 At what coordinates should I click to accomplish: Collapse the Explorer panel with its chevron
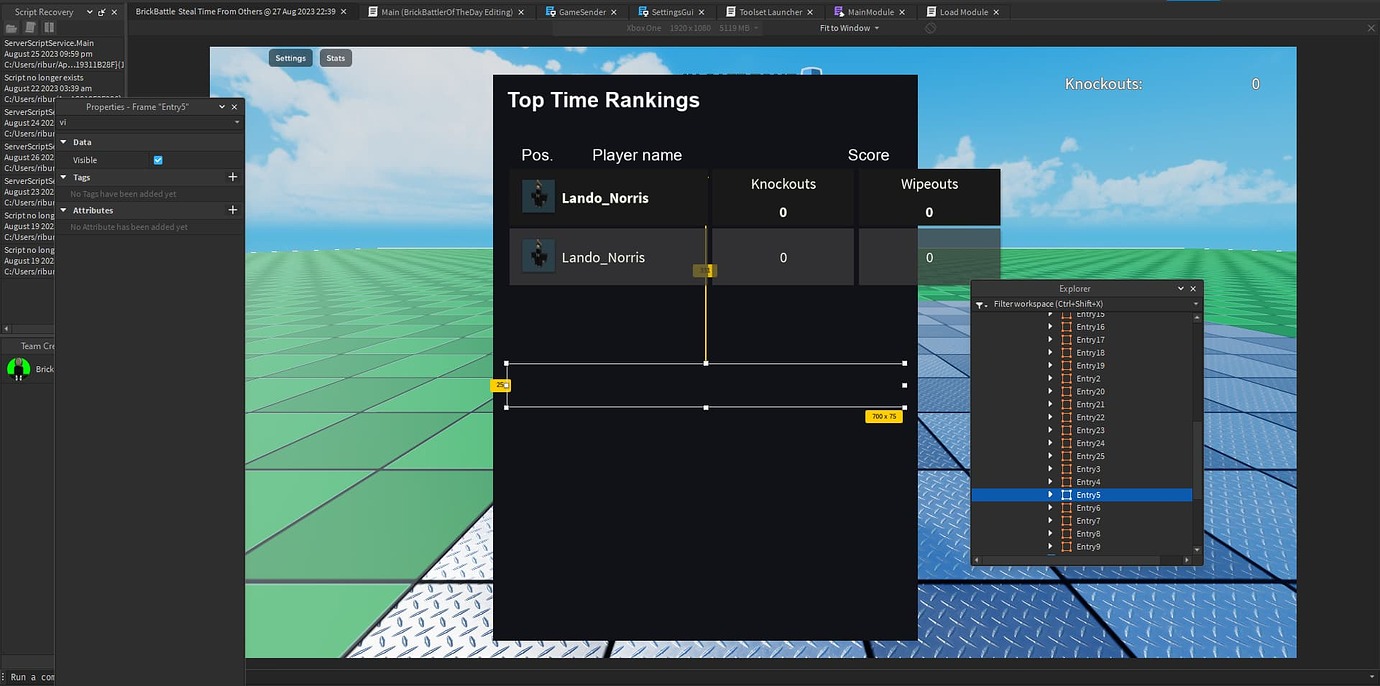tap(1178, 288)
